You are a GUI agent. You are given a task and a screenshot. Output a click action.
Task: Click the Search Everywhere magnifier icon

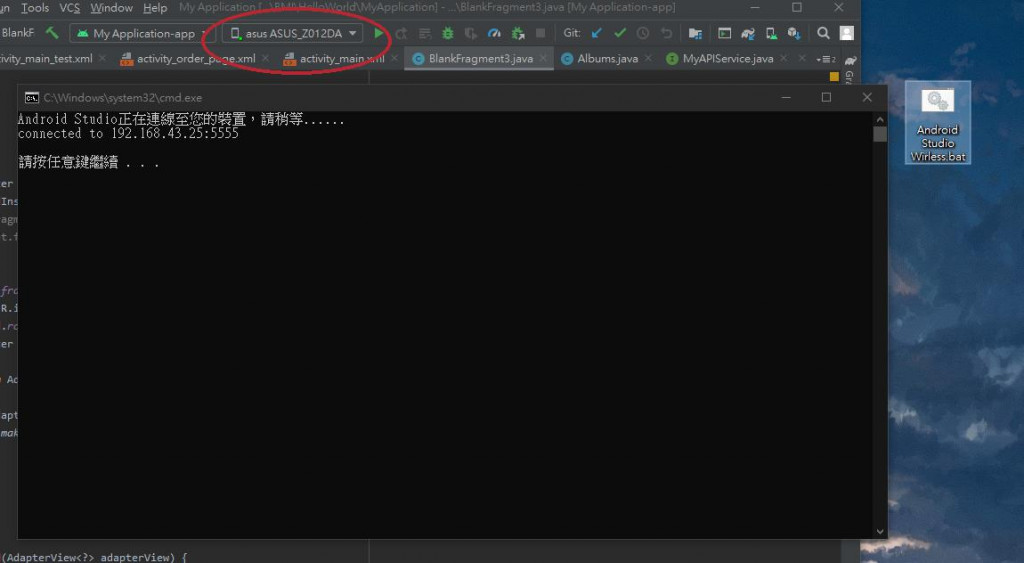tap(824, 33)
